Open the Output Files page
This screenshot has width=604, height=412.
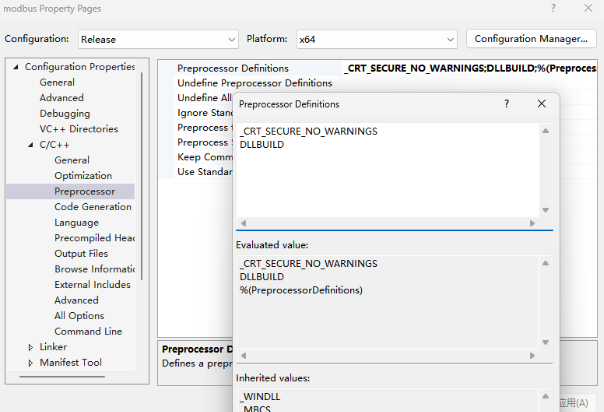point(81,254)
